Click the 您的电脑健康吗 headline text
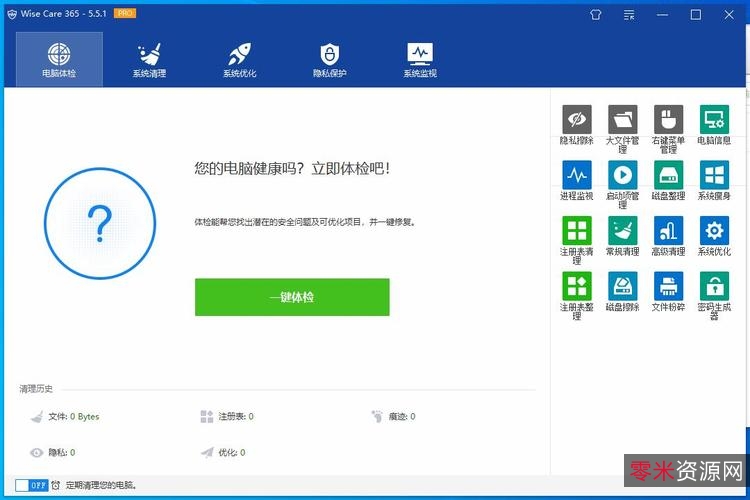The width and height of the screenshot is (750, 500). (292, 168)
